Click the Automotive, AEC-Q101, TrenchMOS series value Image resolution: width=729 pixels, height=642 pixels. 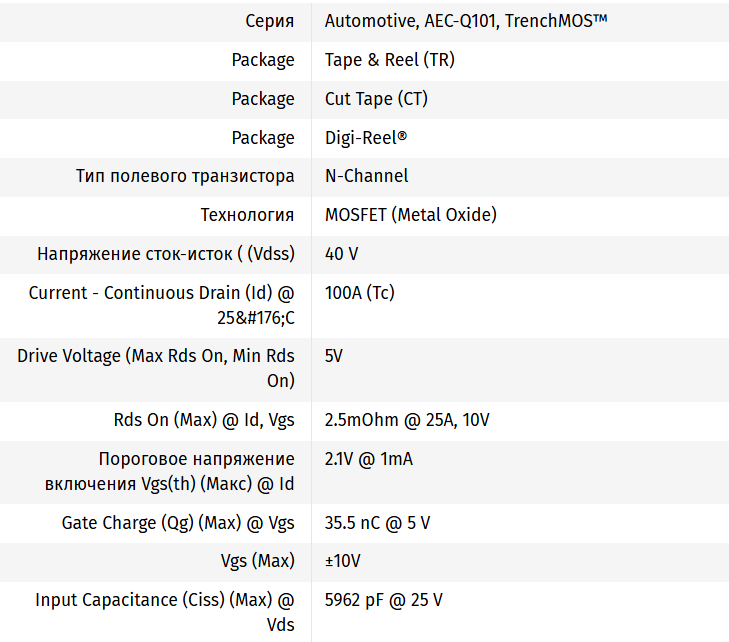(x=466, y=21)
